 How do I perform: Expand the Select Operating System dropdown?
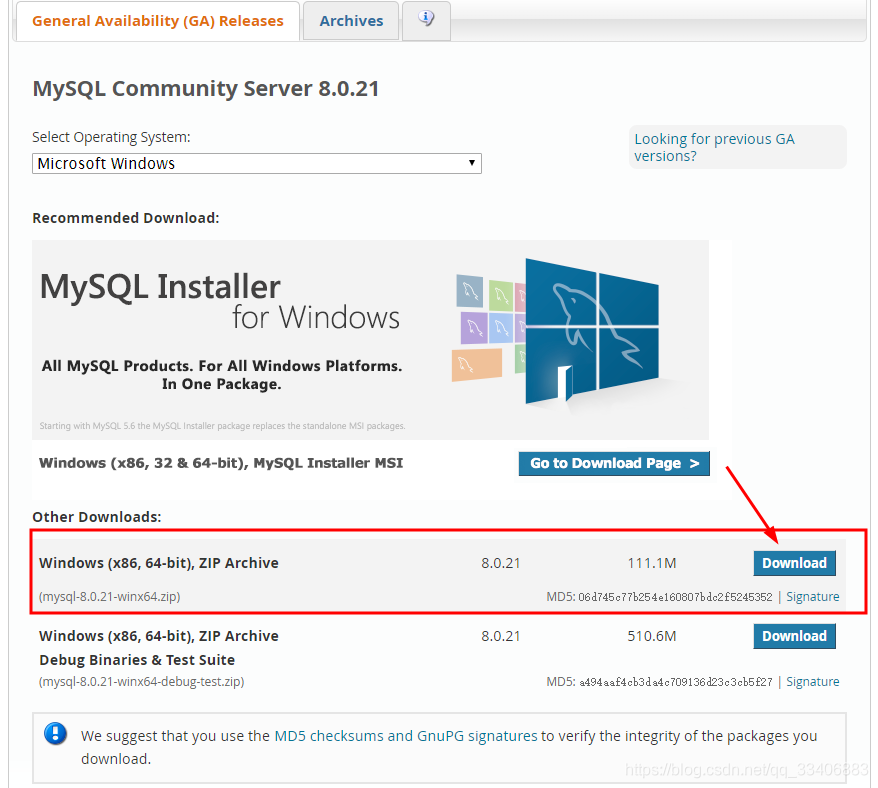click(x=256, y=164)
